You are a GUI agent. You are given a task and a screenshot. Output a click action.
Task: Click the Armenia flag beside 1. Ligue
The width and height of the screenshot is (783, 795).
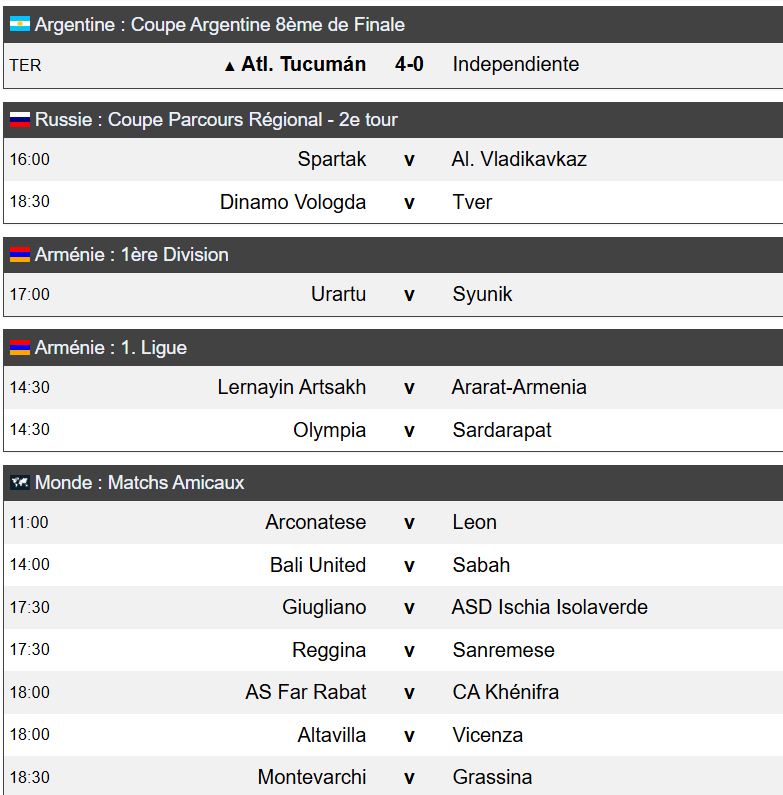click(20, 347)
